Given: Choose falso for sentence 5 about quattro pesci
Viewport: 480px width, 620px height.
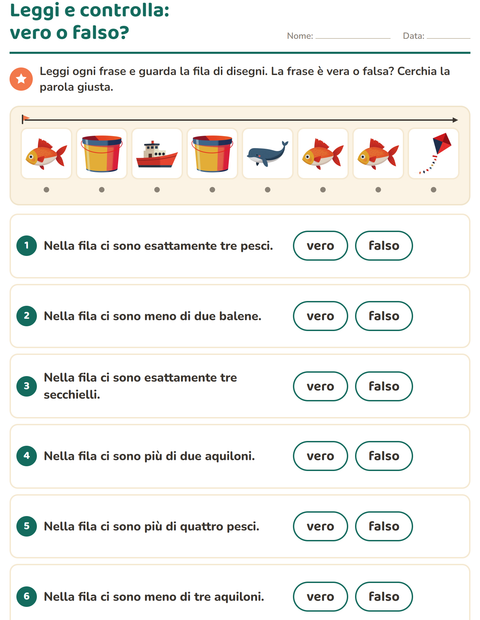Looking at the screenshot, I should (x=384, y=526).
